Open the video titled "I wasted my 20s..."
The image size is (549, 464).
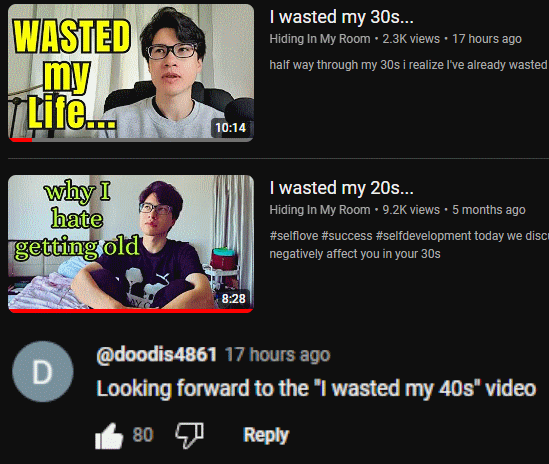tap(341, 188)
